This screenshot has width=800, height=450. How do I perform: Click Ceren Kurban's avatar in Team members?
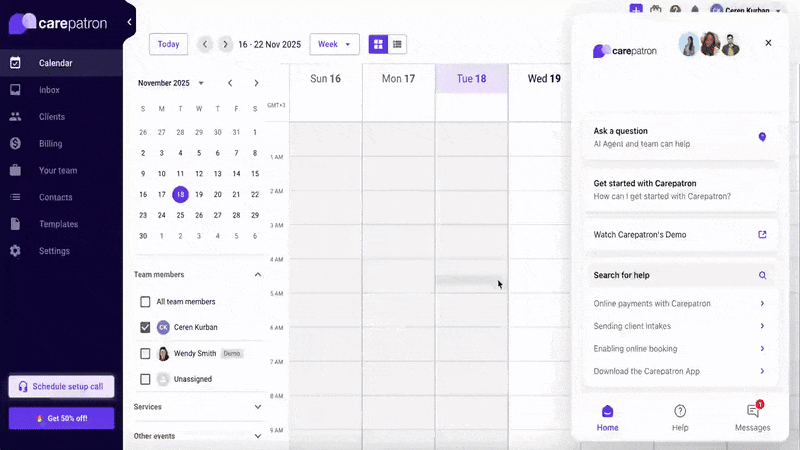point(163,328)
